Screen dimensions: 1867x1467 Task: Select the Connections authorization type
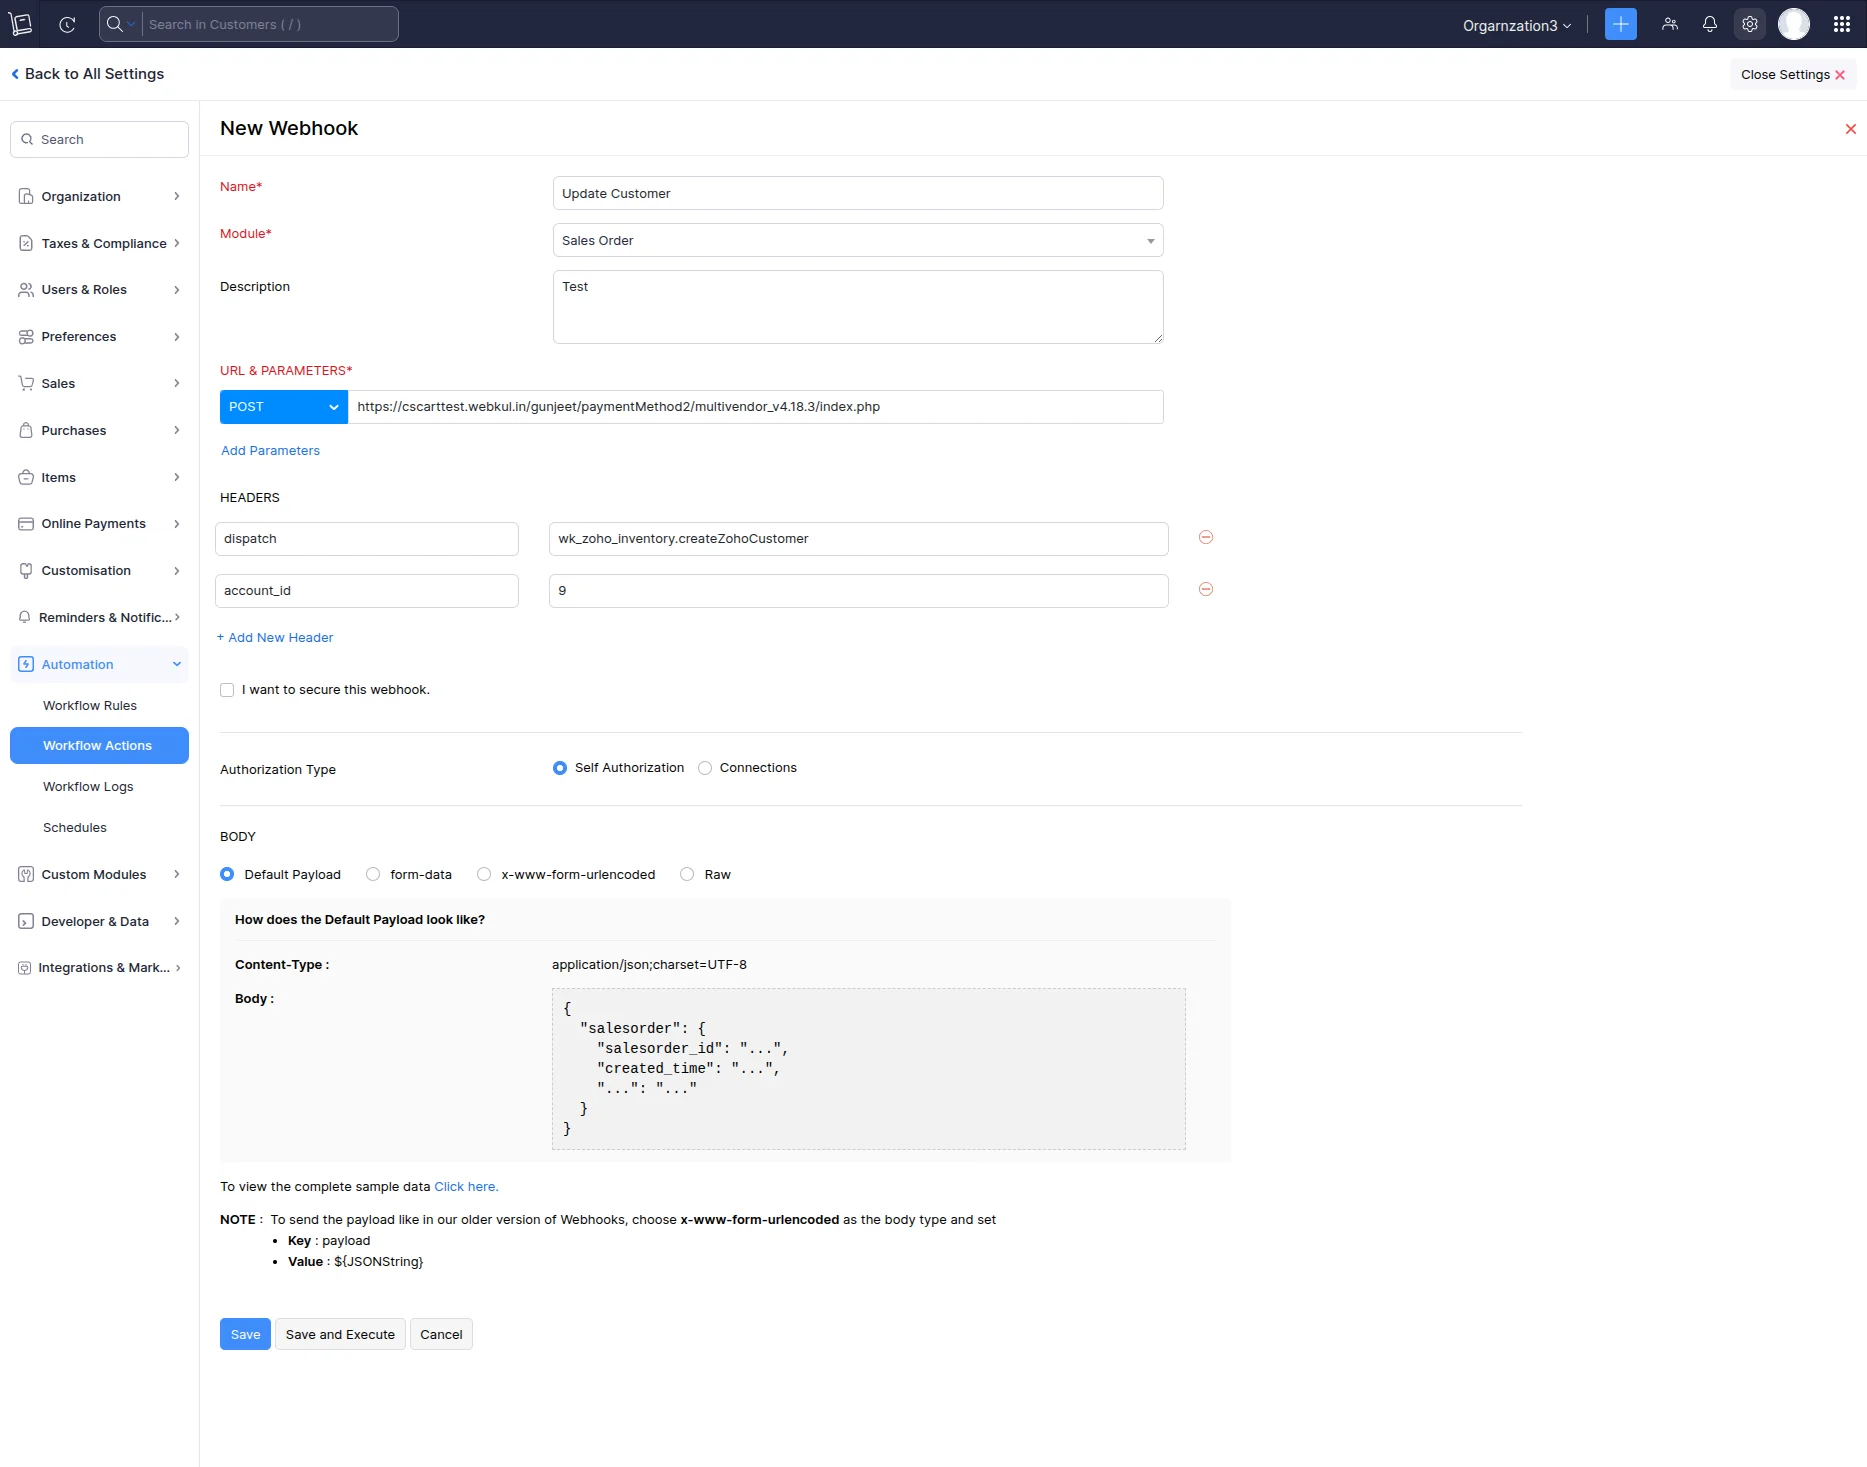point(705,768)
